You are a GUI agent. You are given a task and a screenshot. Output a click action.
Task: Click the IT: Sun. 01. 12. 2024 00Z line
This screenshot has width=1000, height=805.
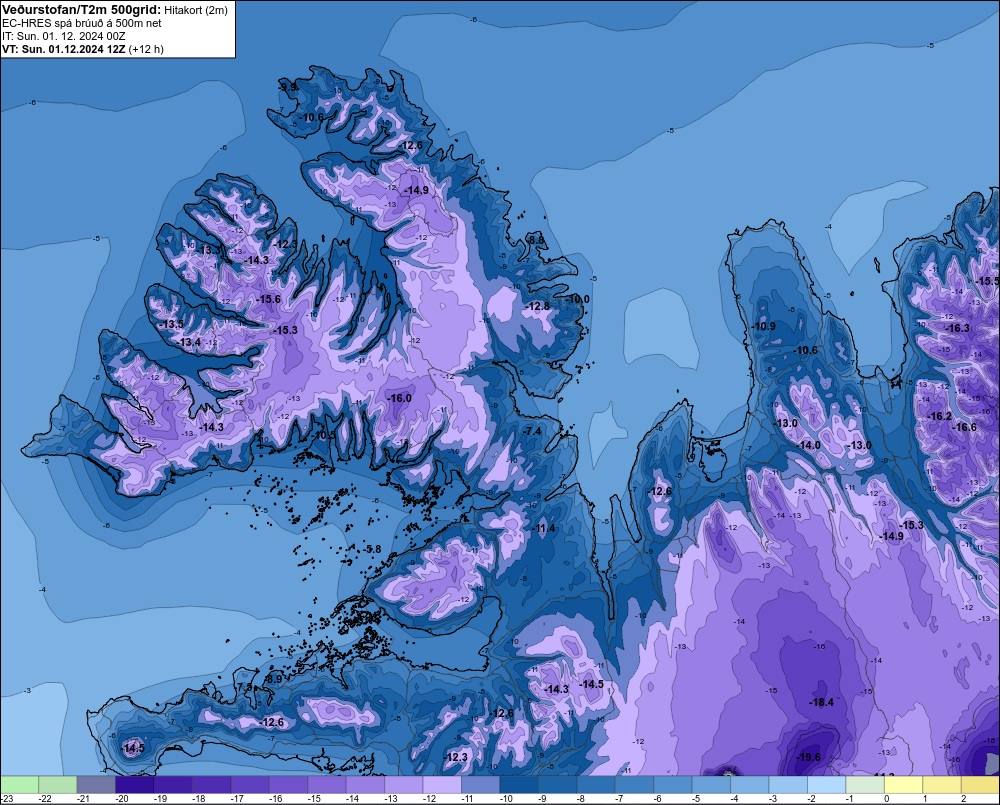[x=64, y=36]
